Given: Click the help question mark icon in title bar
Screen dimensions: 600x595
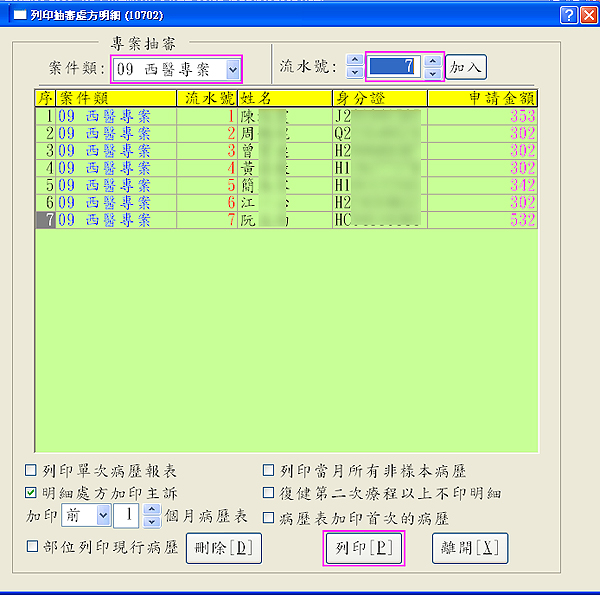Looking at the screenshot, I should 567,15.
